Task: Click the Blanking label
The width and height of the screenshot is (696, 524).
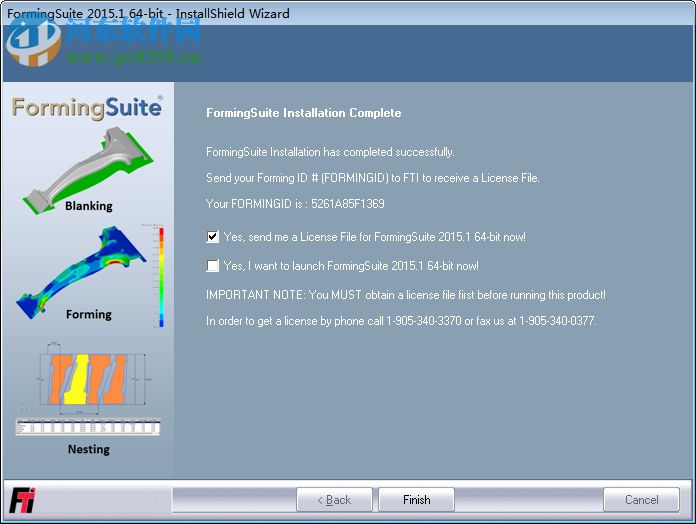Action: point(89,206)
